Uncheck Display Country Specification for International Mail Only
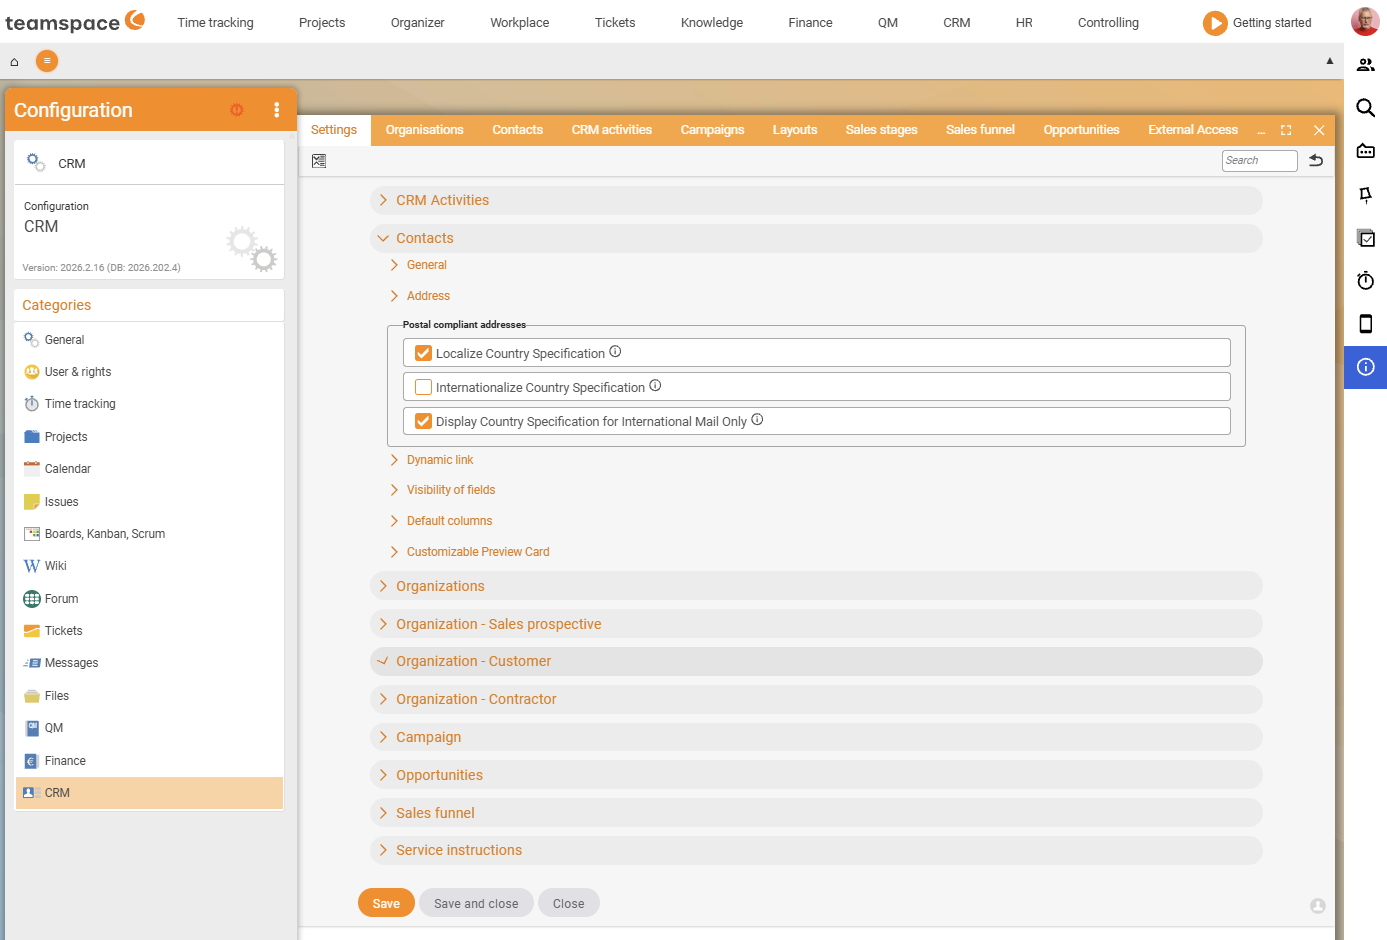This screenshot has width=1387, height=940. (424, 421)
